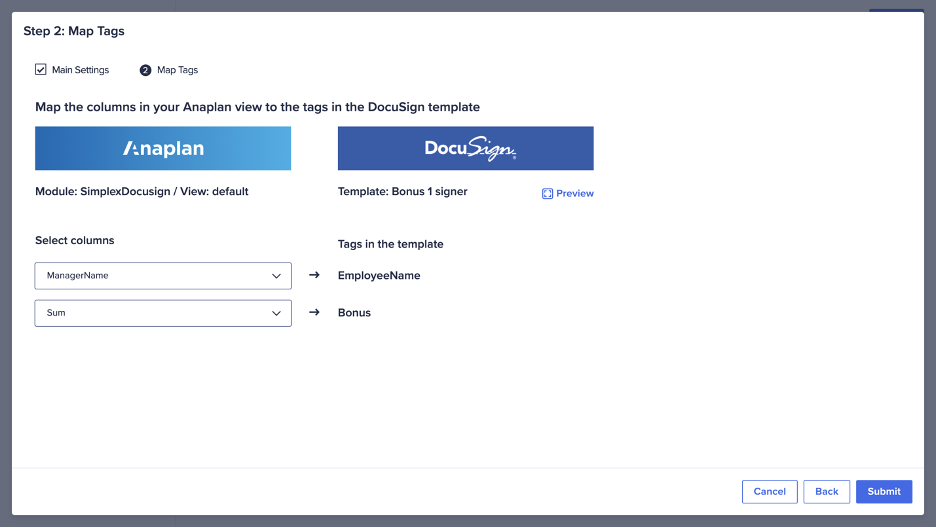Click the Main Settings checkmark icon
The image size is (936, 528).
tap(41, 70)
